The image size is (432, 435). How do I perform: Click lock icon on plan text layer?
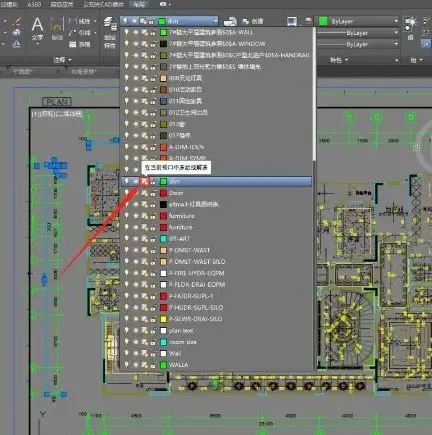pyautogui.click(x=153, y=330)
